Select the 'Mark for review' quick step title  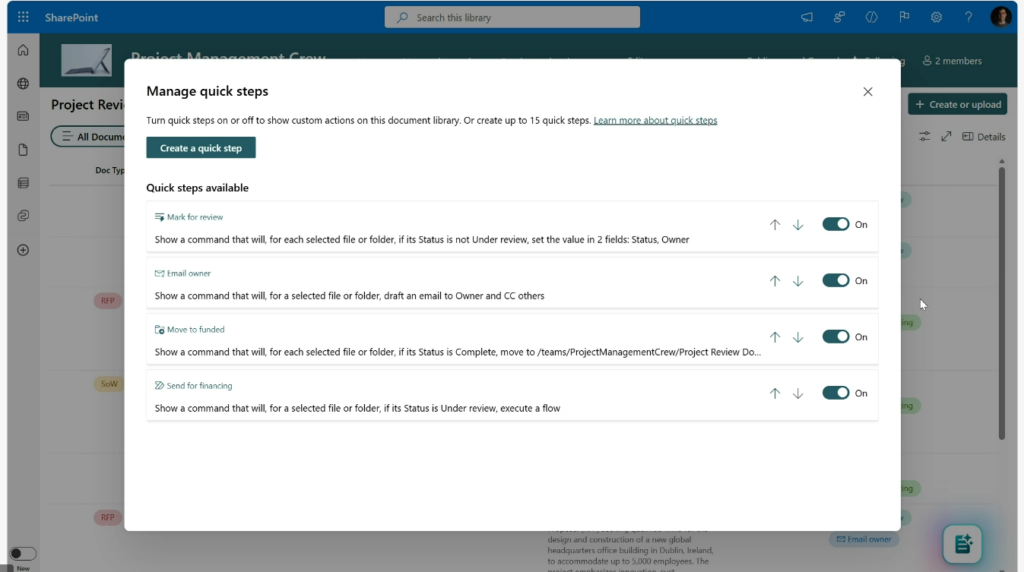tap(195, 217)
